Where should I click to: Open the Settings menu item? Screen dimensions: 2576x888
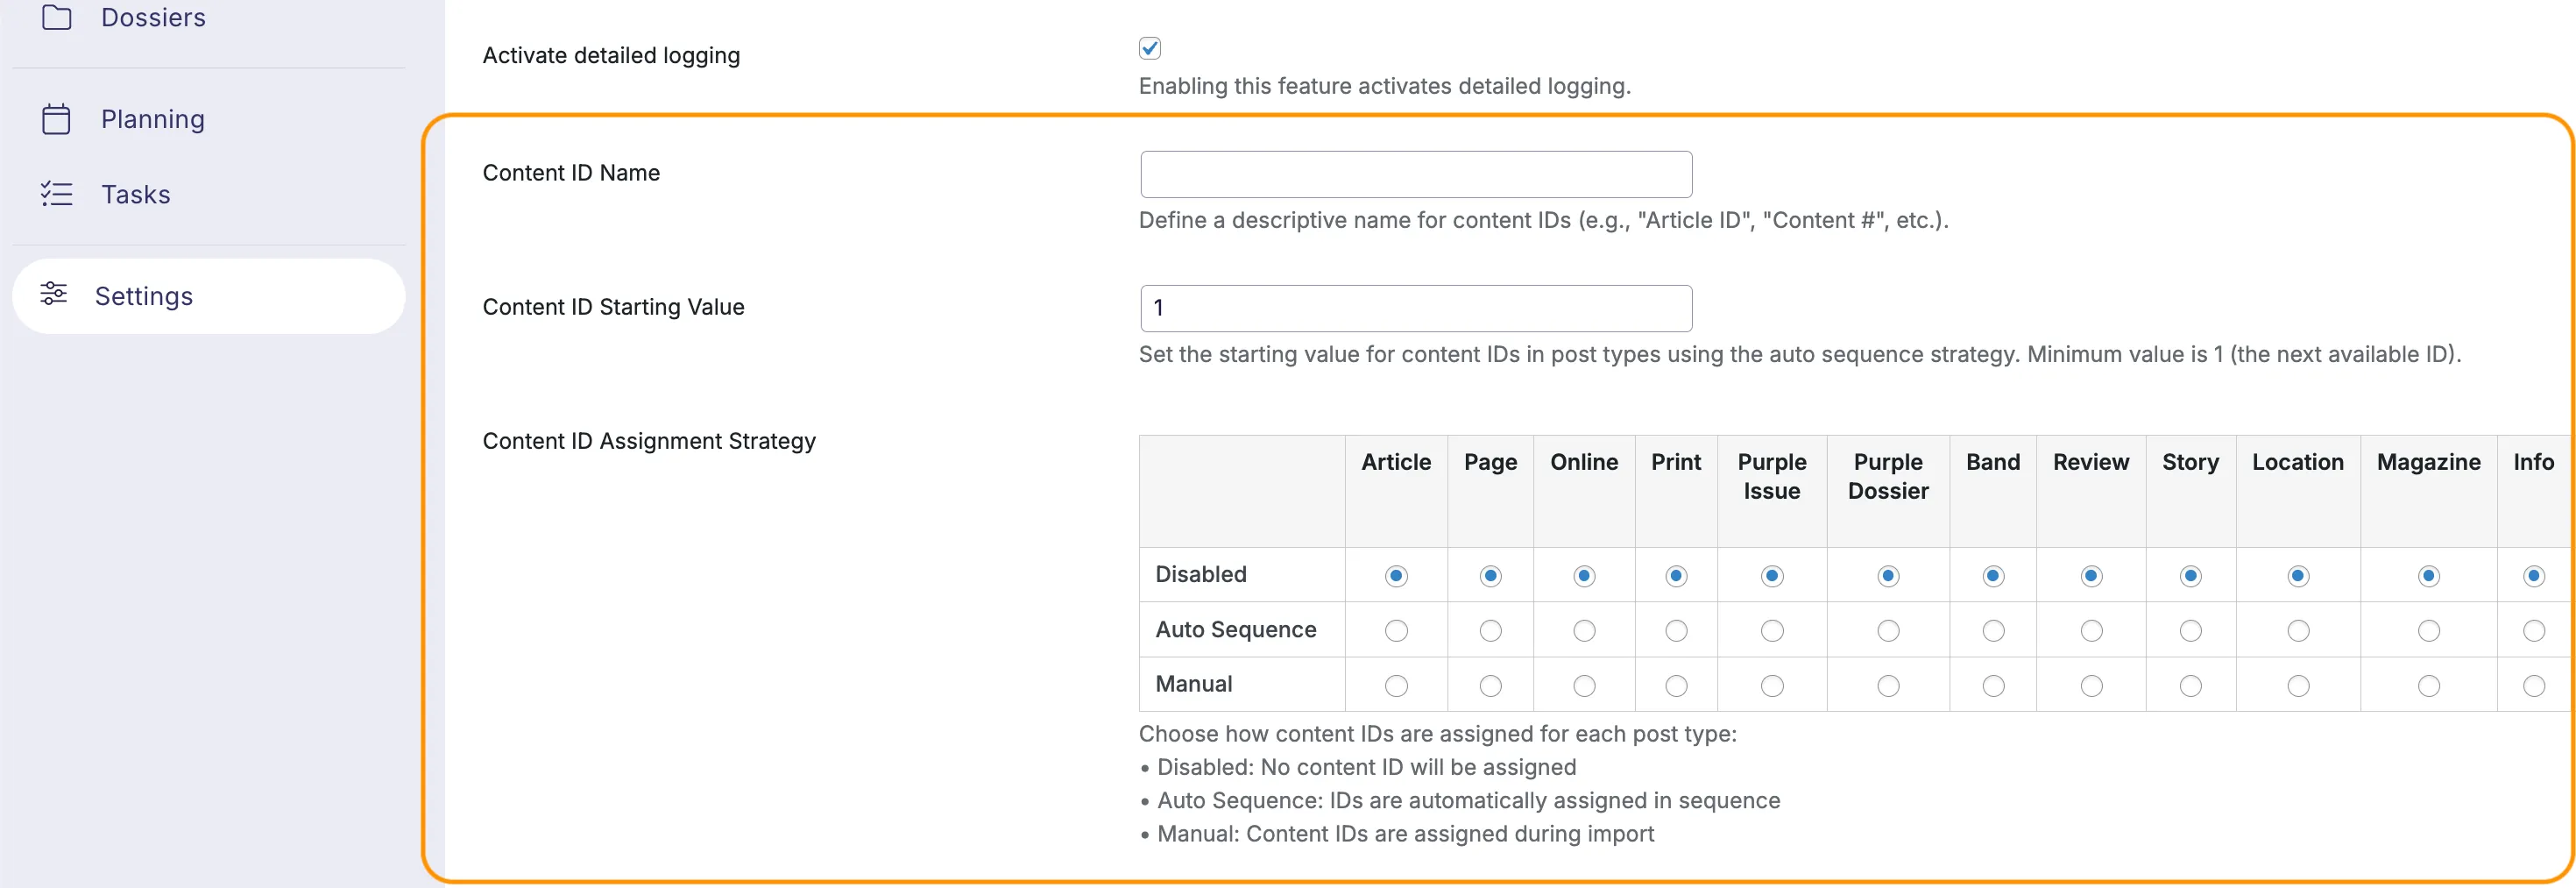coord(208,296)
